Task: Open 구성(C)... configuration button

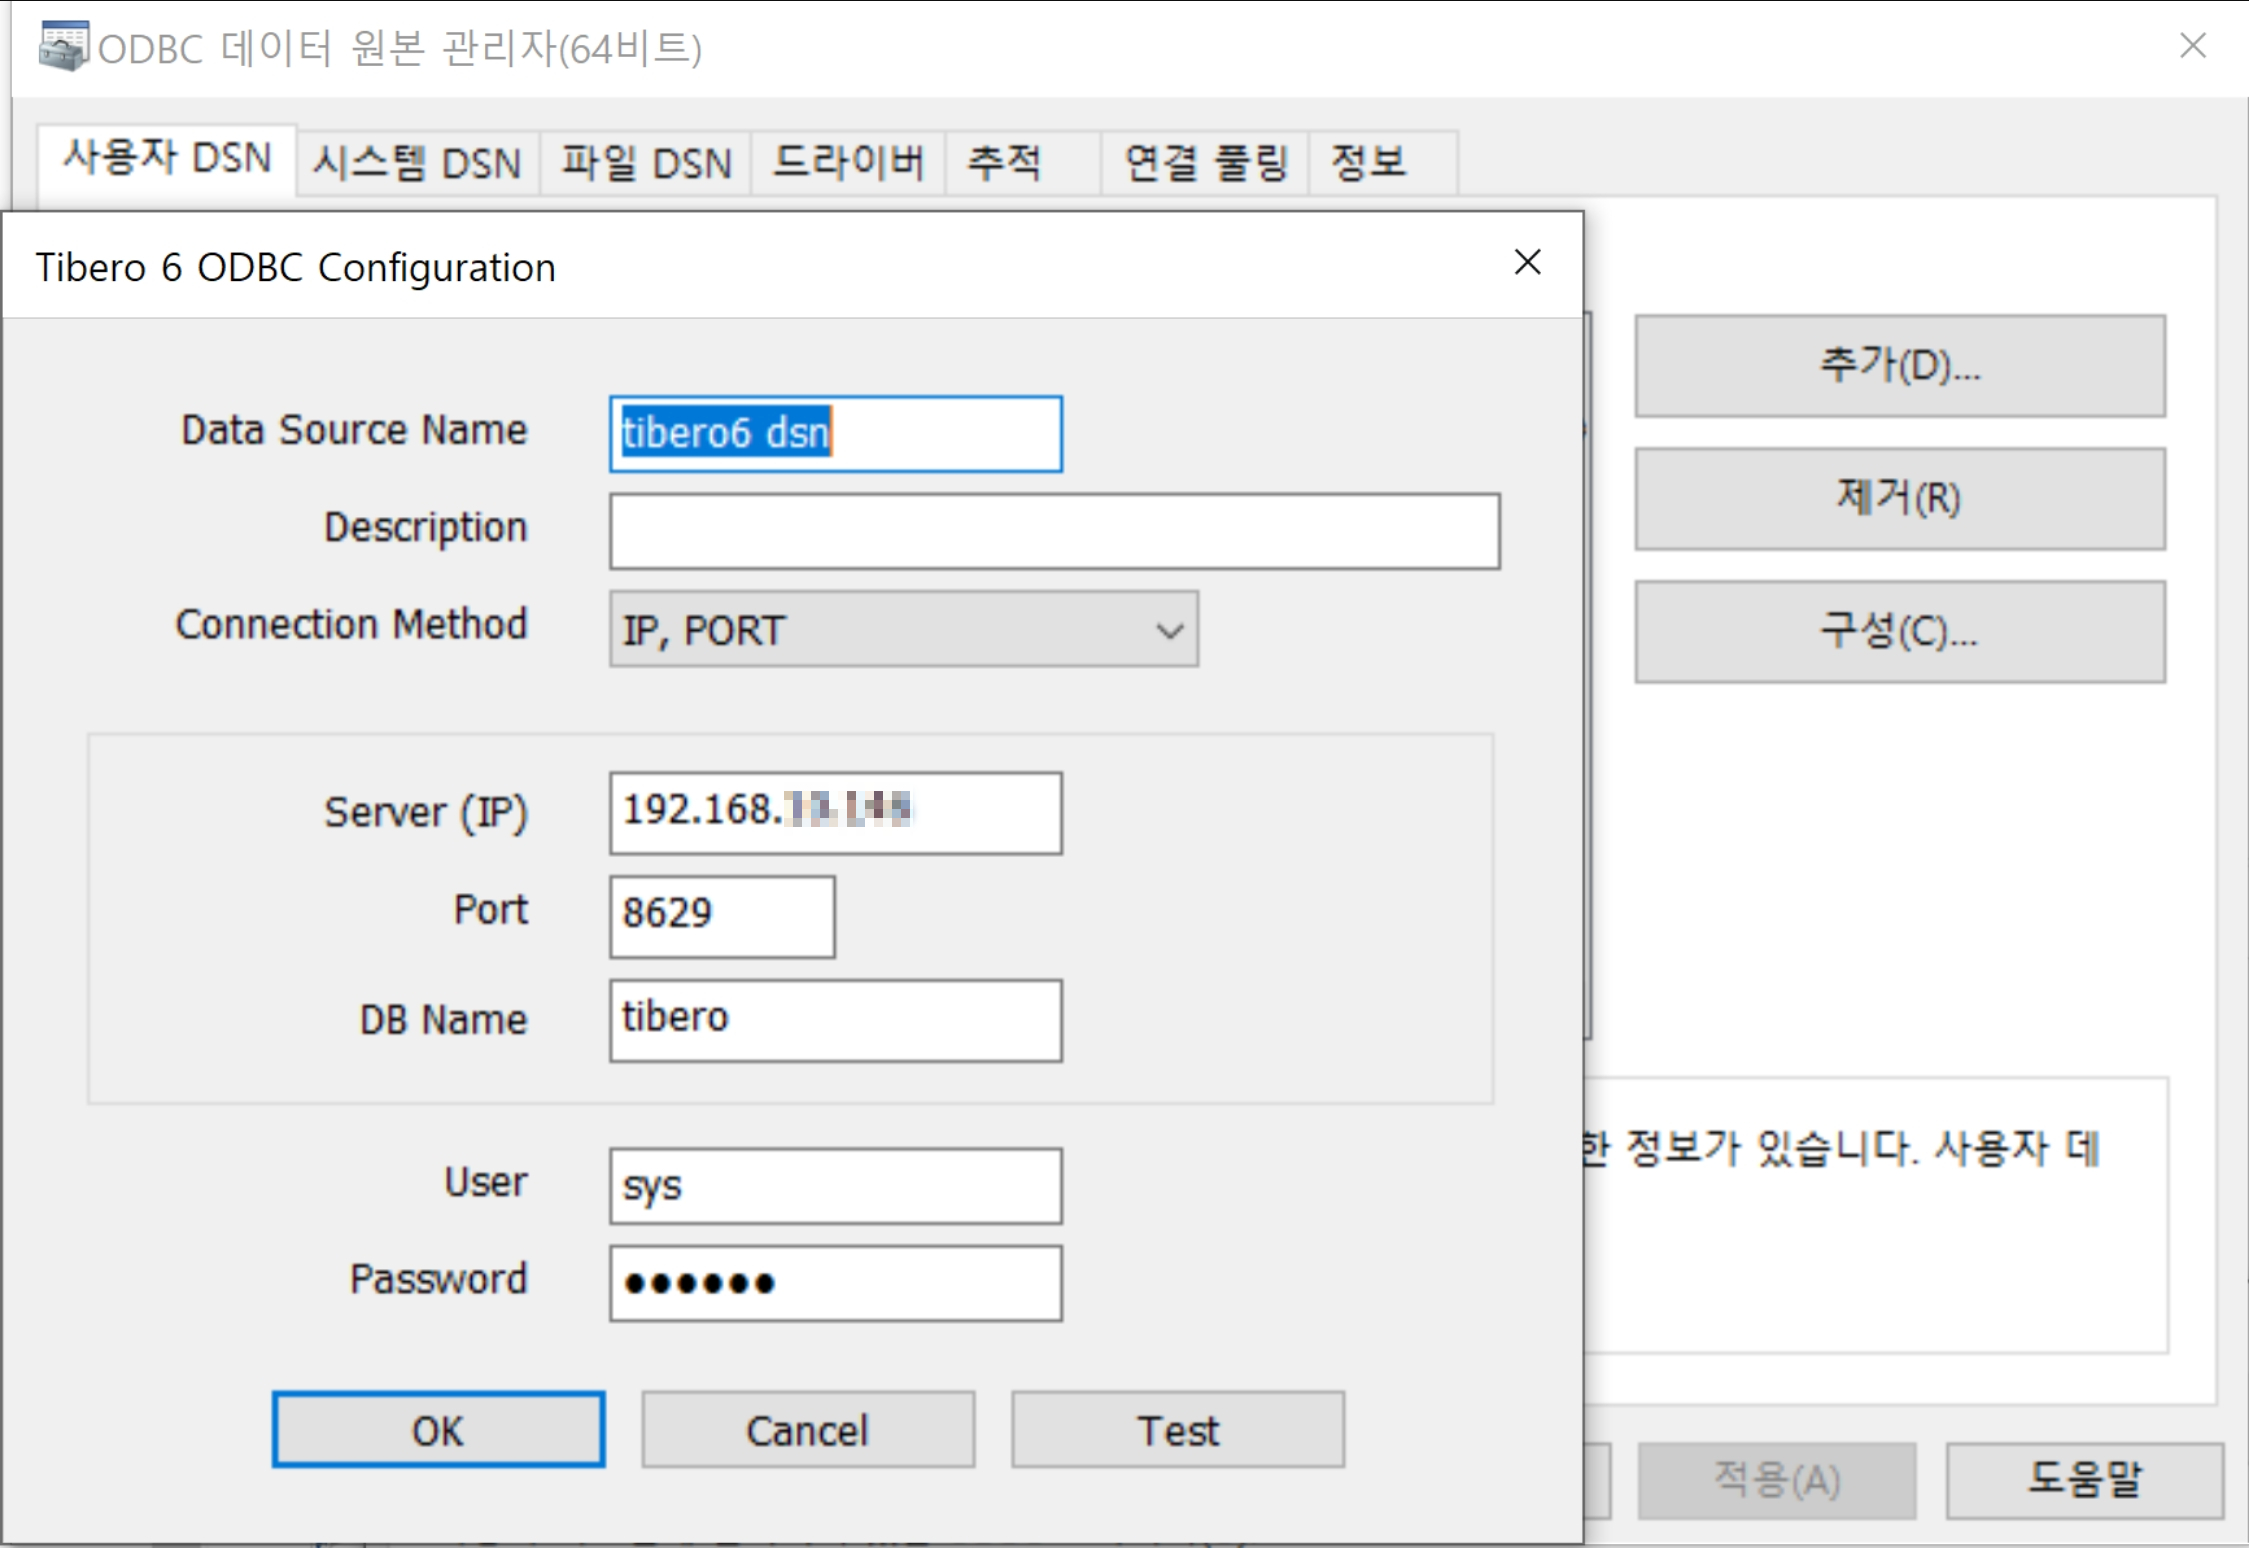Action: pos(1899,632)
